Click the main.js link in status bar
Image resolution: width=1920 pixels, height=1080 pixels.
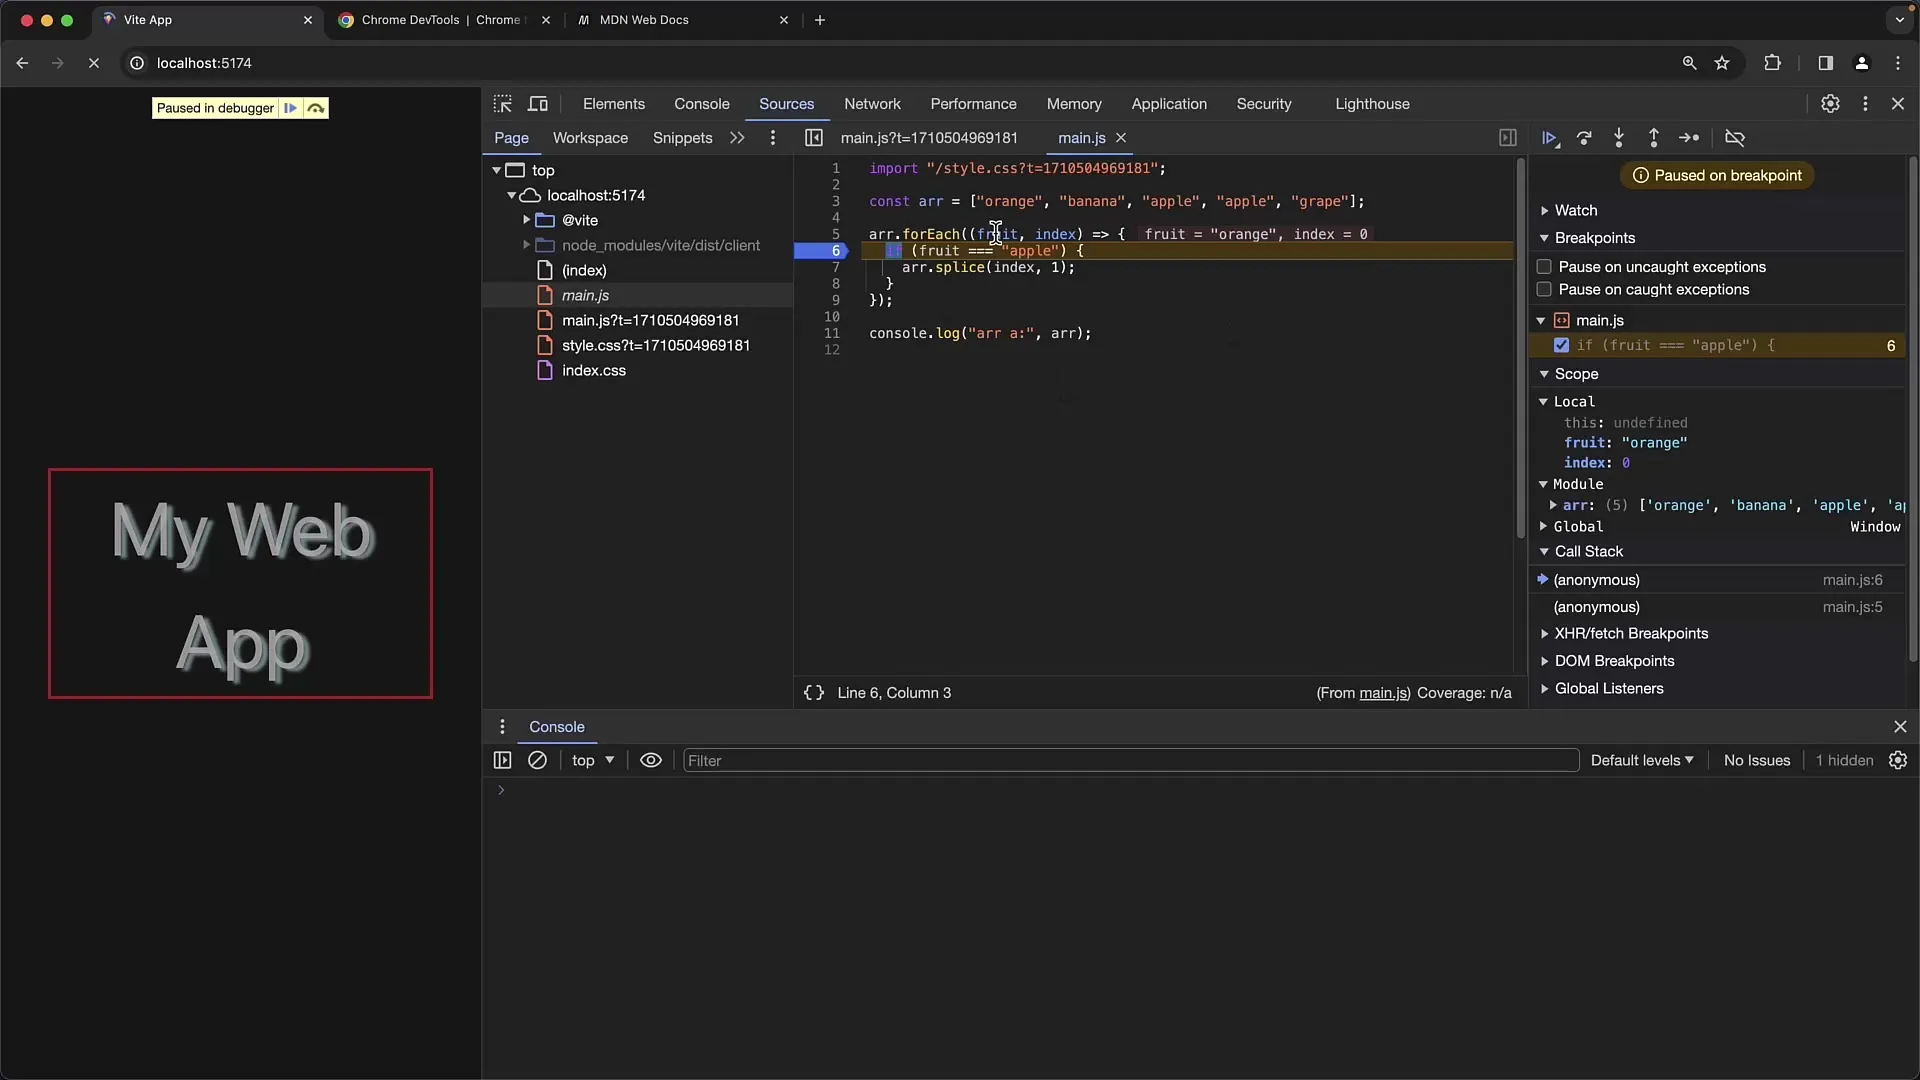[x=1383, y=693]
